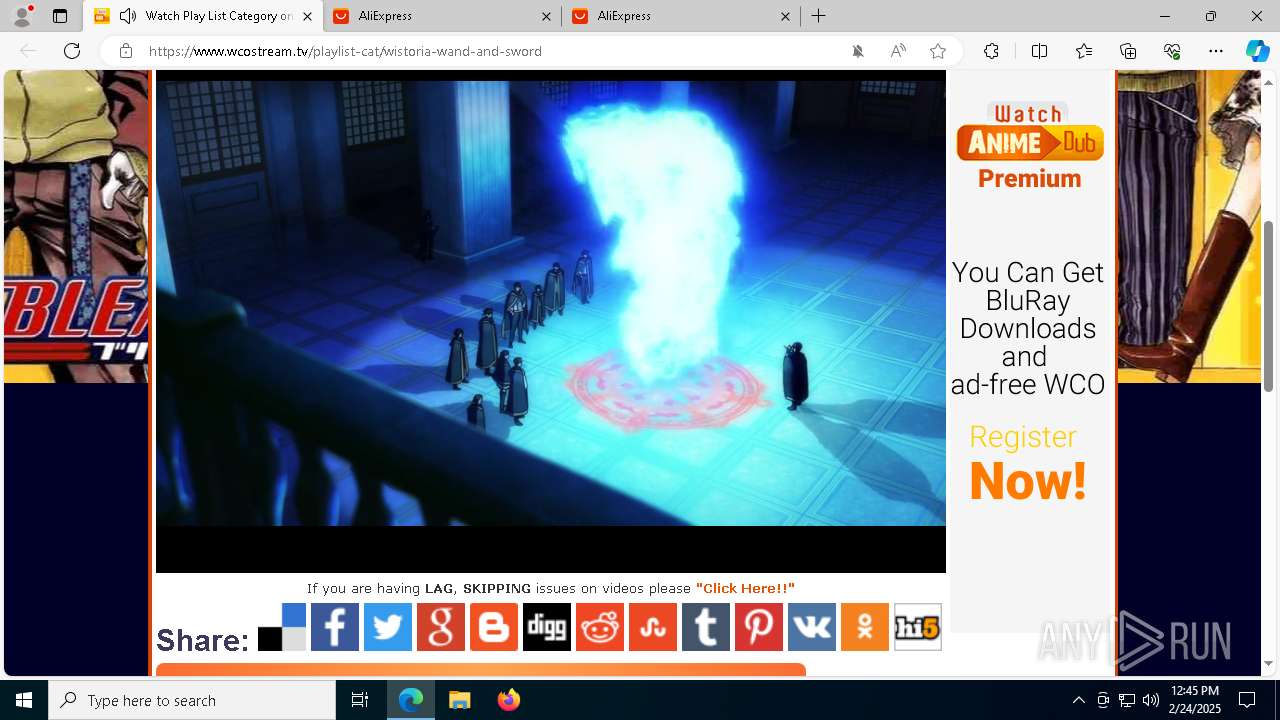The image size is (1280, 720).
Task: Share on Reddit
Action: tap(600, 627)
